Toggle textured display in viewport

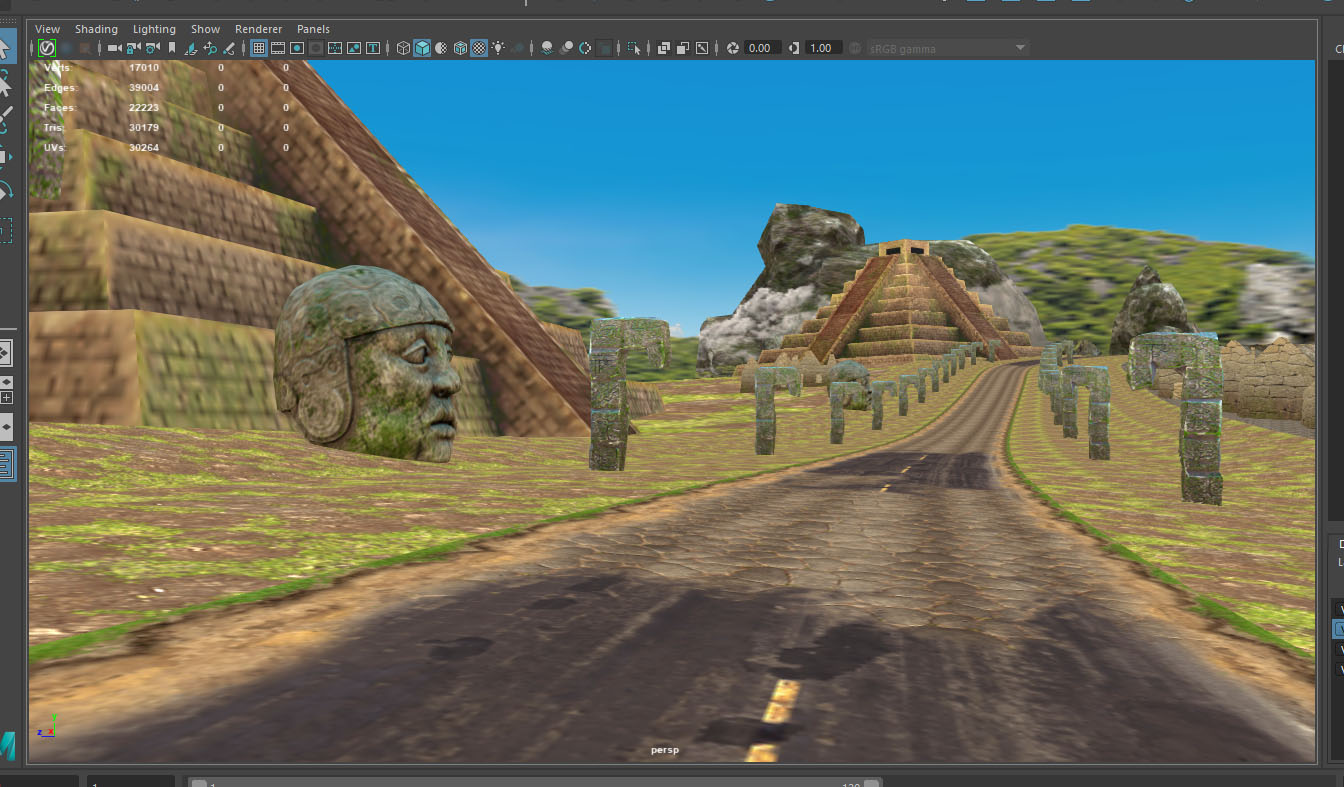click(x=479, y=48)
